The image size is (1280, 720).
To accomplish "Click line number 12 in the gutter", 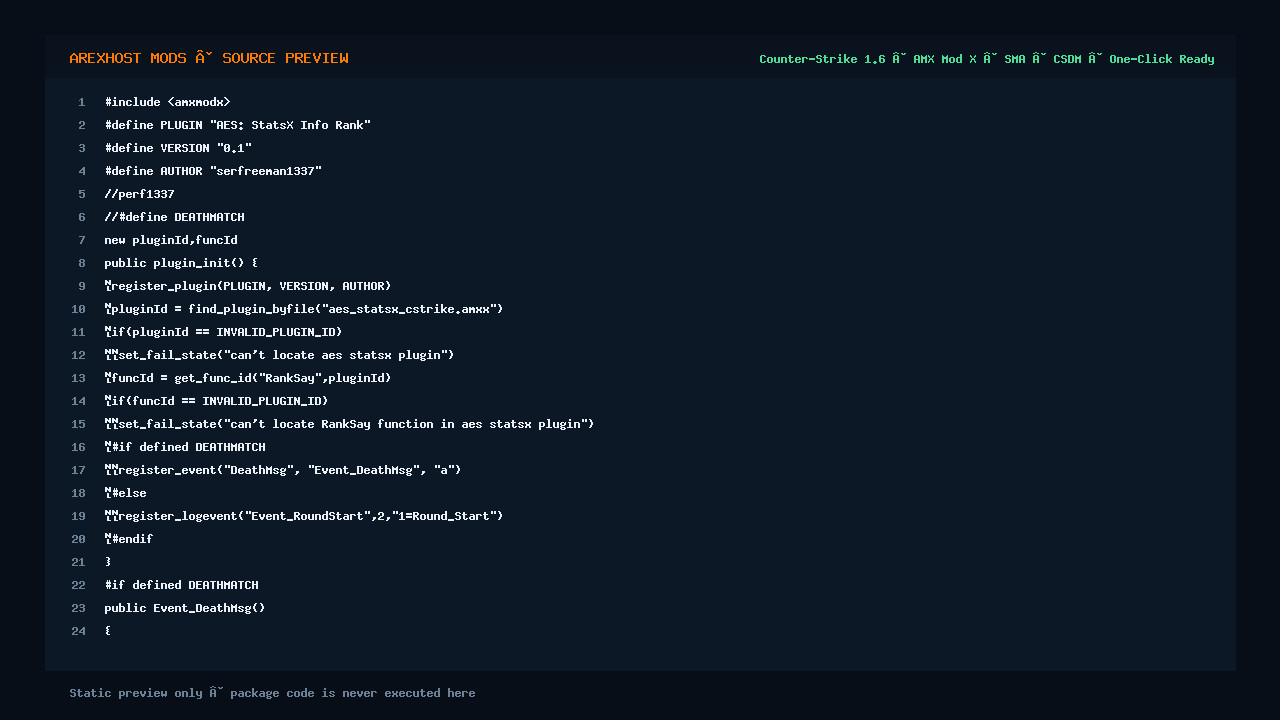I will coord(78,355).
